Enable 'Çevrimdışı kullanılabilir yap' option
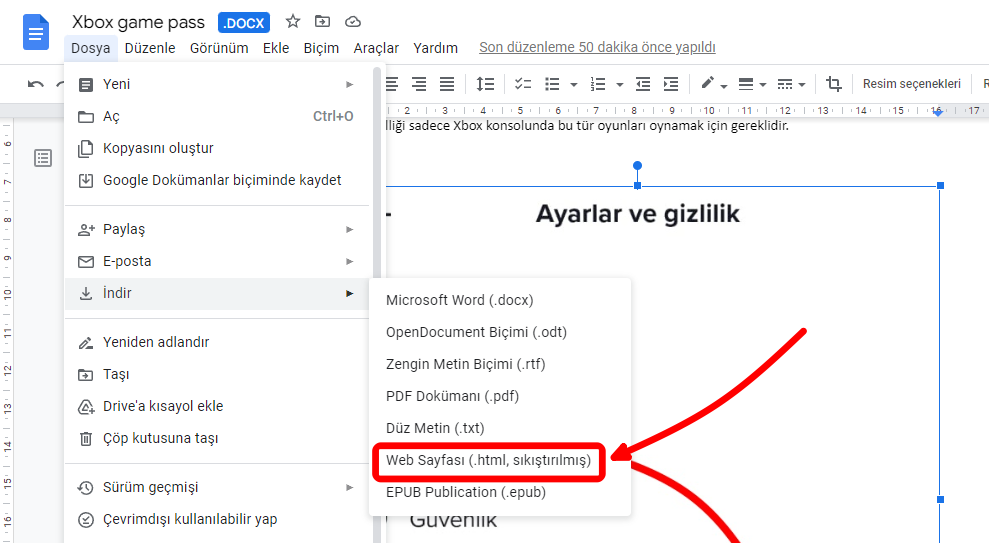This screenshot has height=543, width=989. click(x=190, y=519)
